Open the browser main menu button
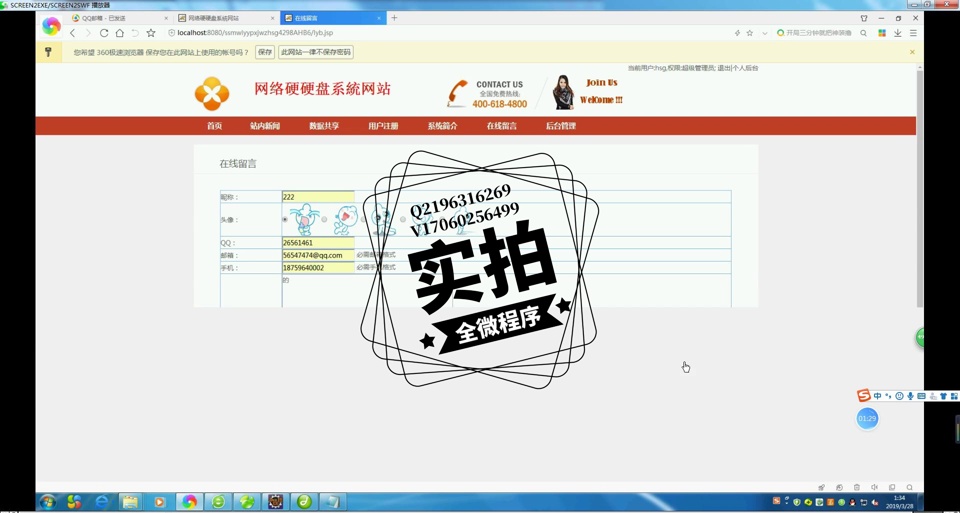960x513 pixels. point(913,33)
